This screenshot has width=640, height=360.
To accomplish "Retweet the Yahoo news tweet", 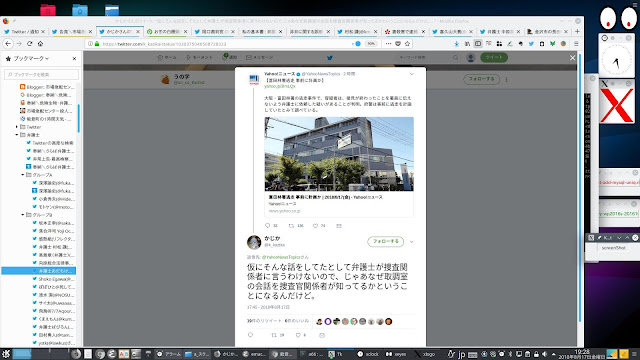I will (291, 226).
